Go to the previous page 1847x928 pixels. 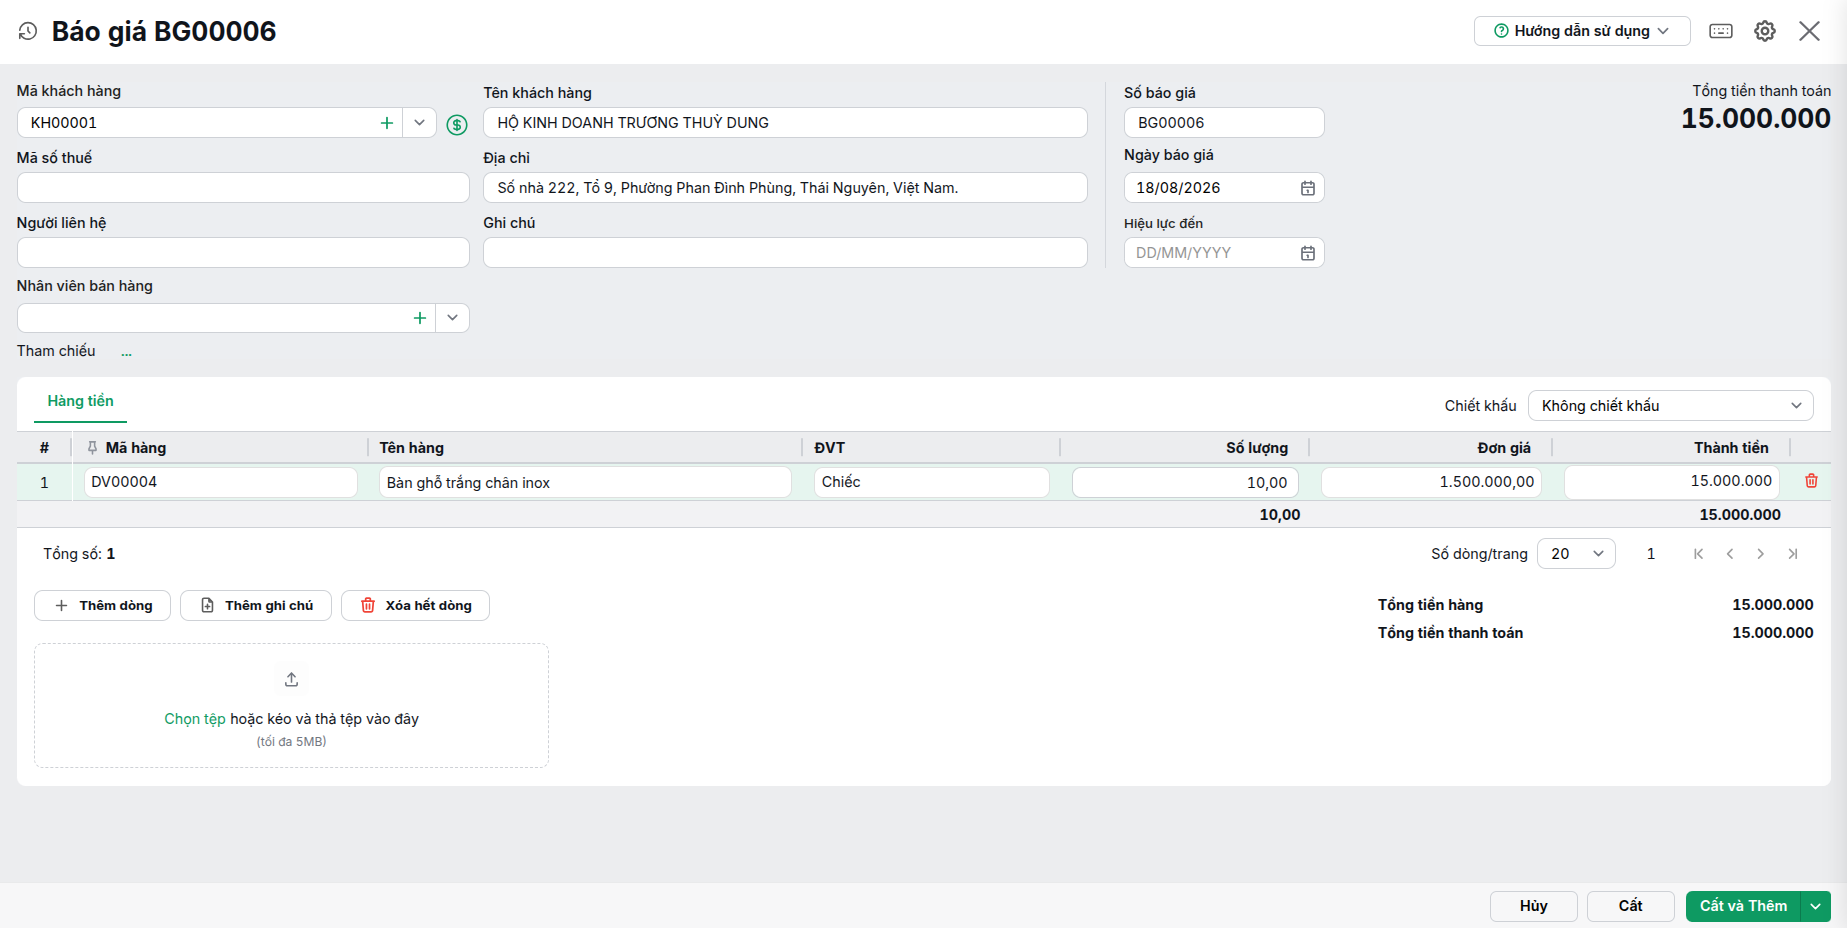pyautogui.click(x=1730, y=554)
